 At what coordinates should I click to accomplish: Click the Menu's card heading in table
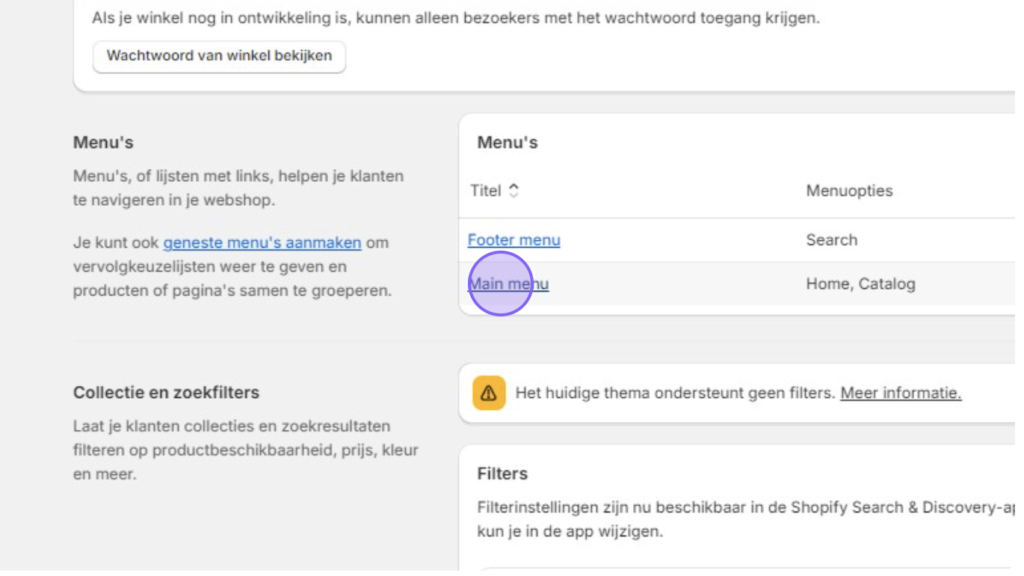507,142
